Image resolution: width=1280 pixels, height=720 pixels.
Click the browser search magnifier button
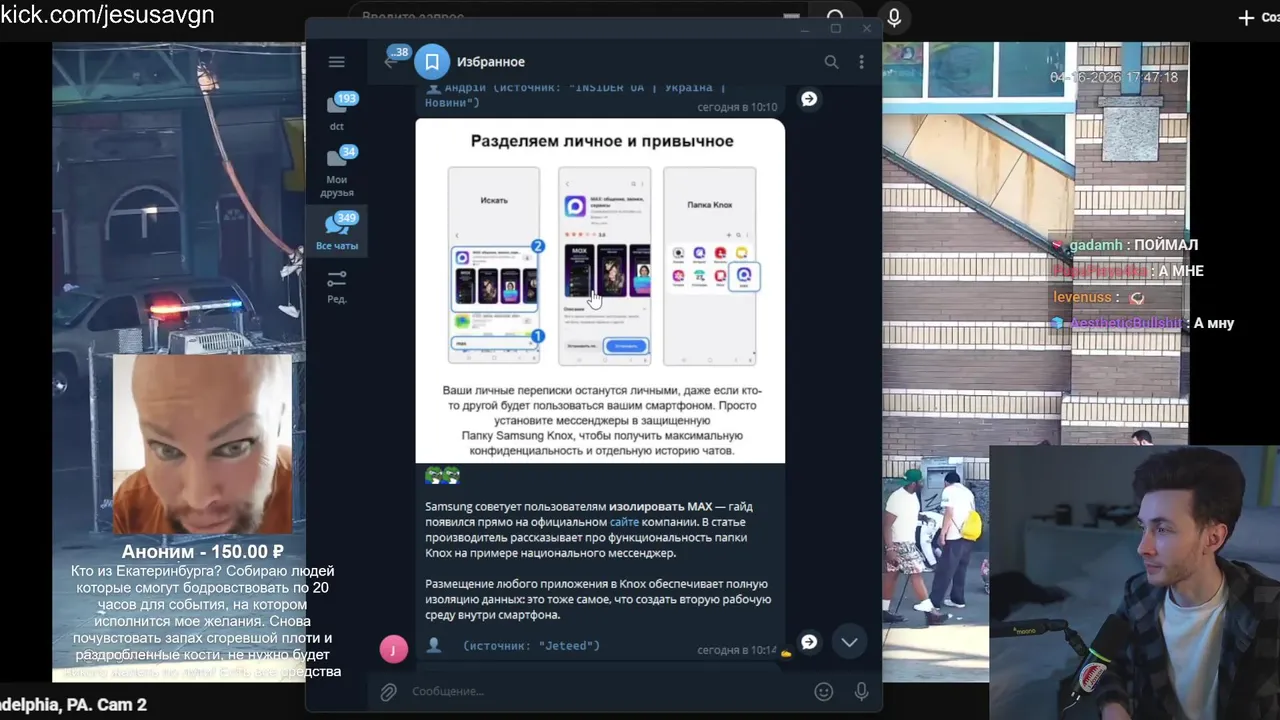835,17
